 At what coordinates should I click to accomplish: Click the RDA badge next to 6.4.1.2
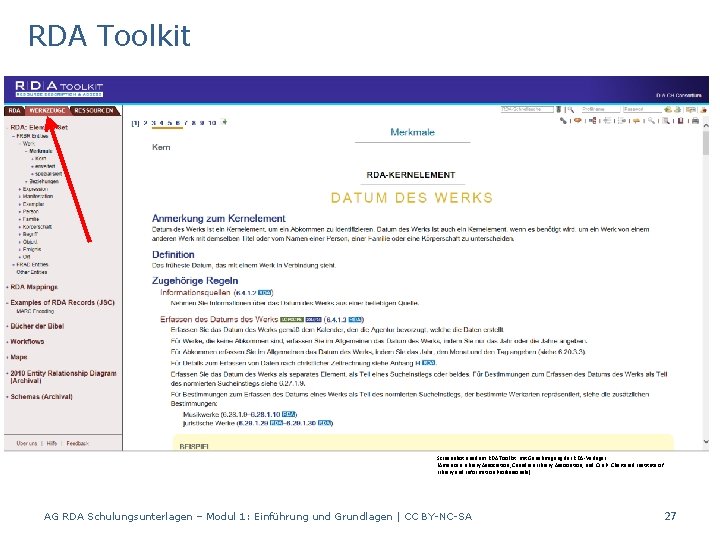coord(264,292)
